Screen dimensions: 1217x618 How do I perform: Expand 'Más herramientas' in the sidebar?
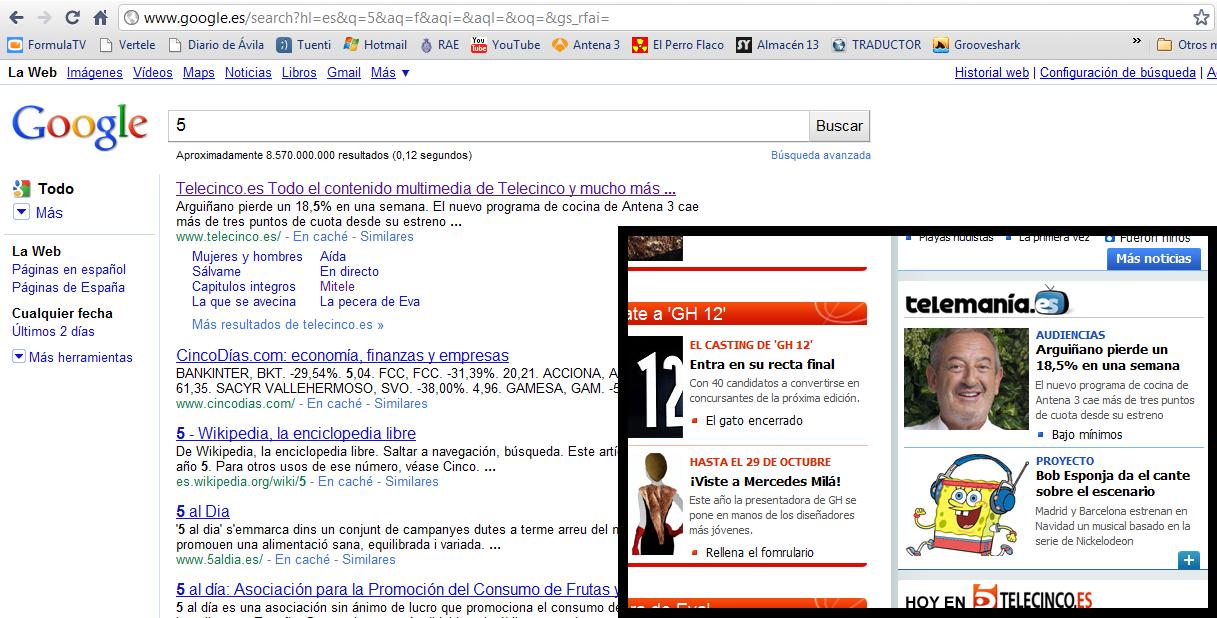pyautogui.click(x=72, y=357)
